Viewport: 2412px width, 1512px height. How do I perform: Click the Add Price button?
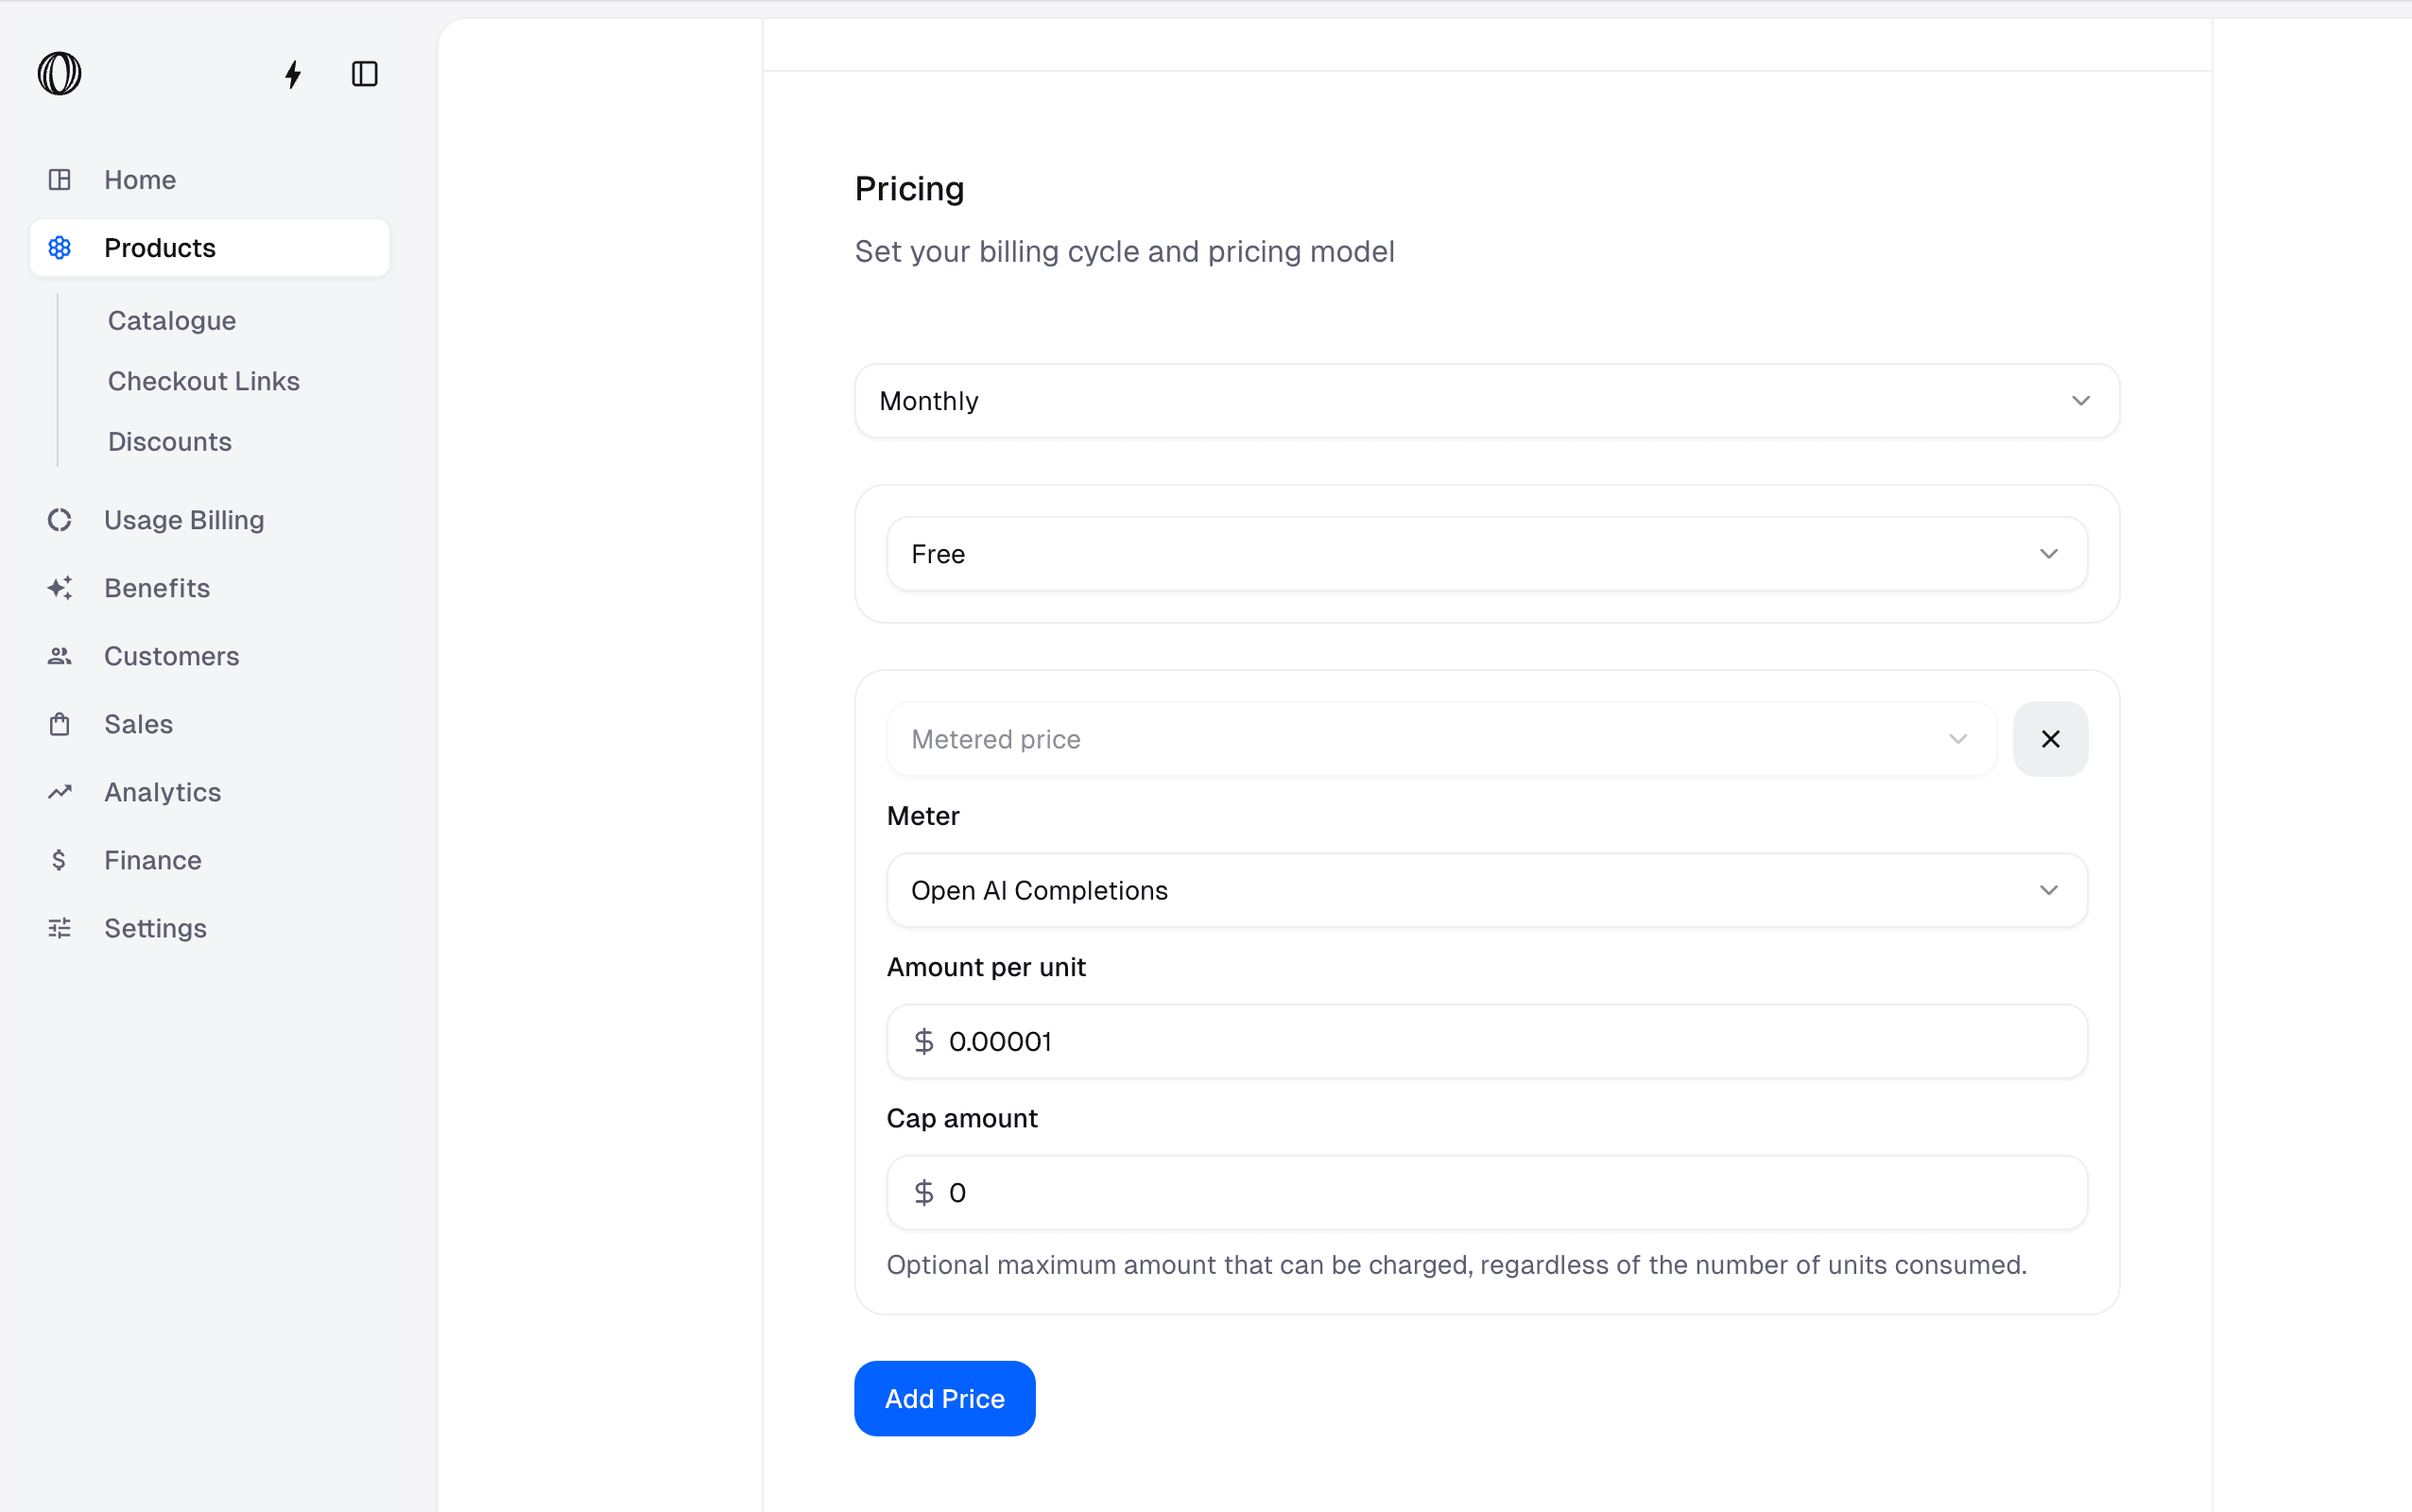coord(944,1398)
